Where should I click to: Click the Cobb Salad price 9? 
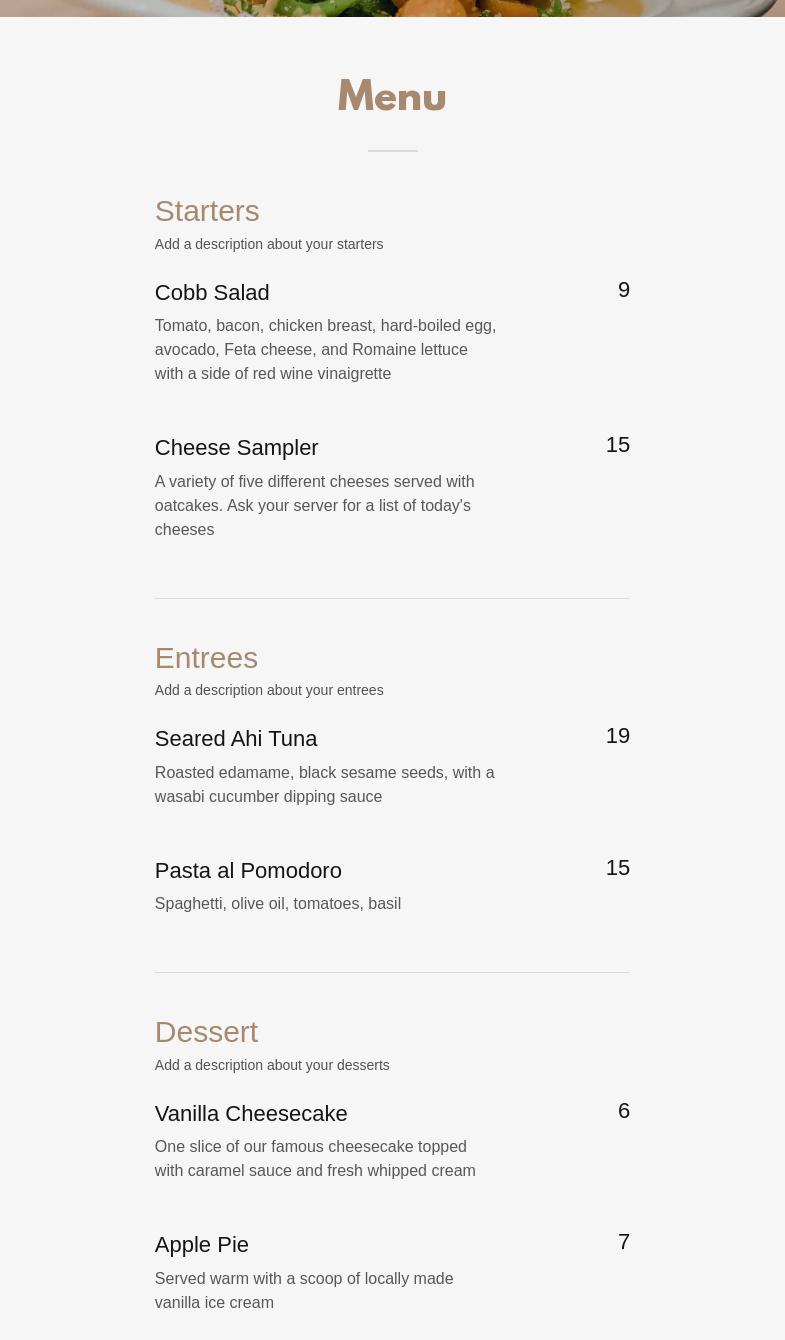pos(624,289)
